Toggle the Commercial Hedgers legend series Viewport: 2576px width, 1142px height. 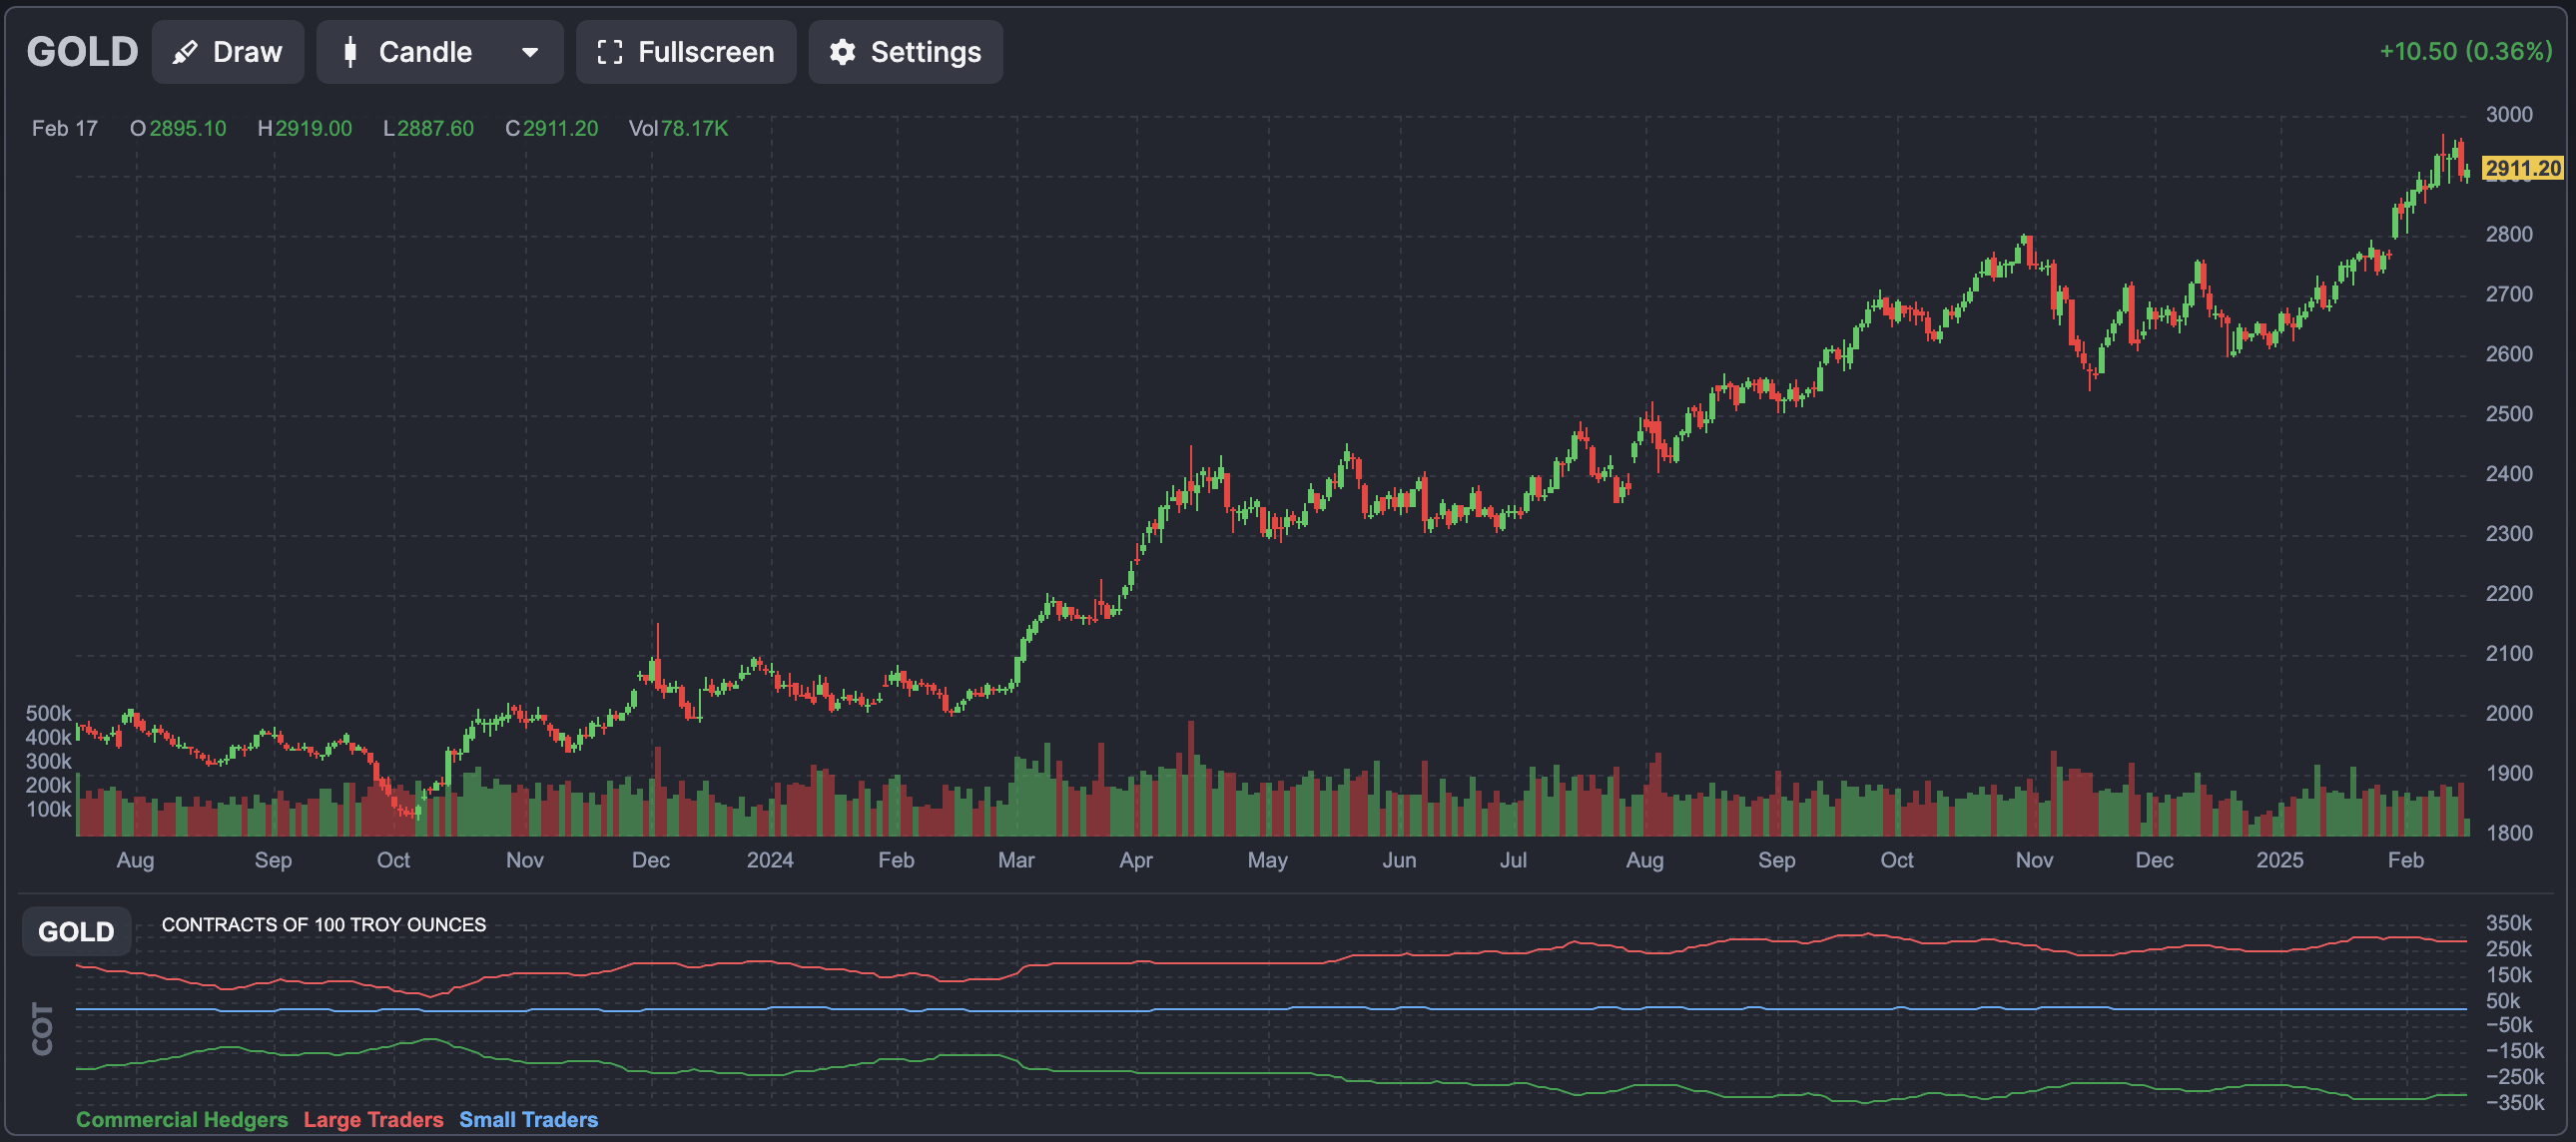pyautogui.click(x=182, y=1120)
